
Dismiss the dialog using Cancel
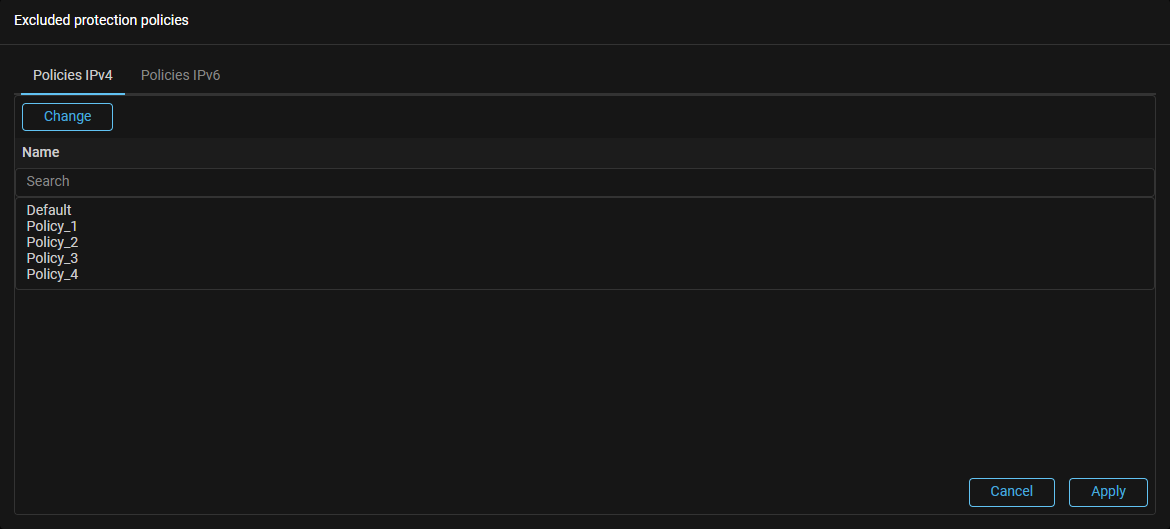pos(1011,492)
